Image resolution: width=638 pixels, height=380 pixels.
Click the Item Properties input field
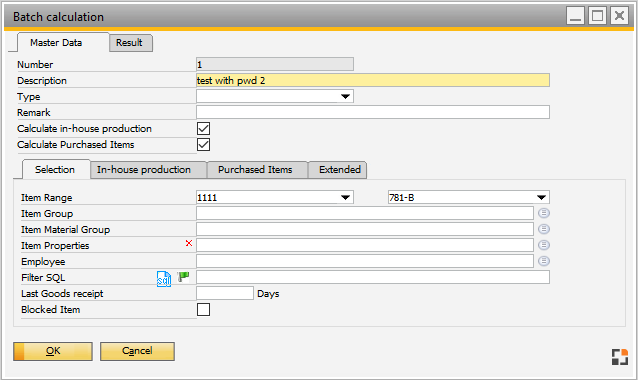365,245
